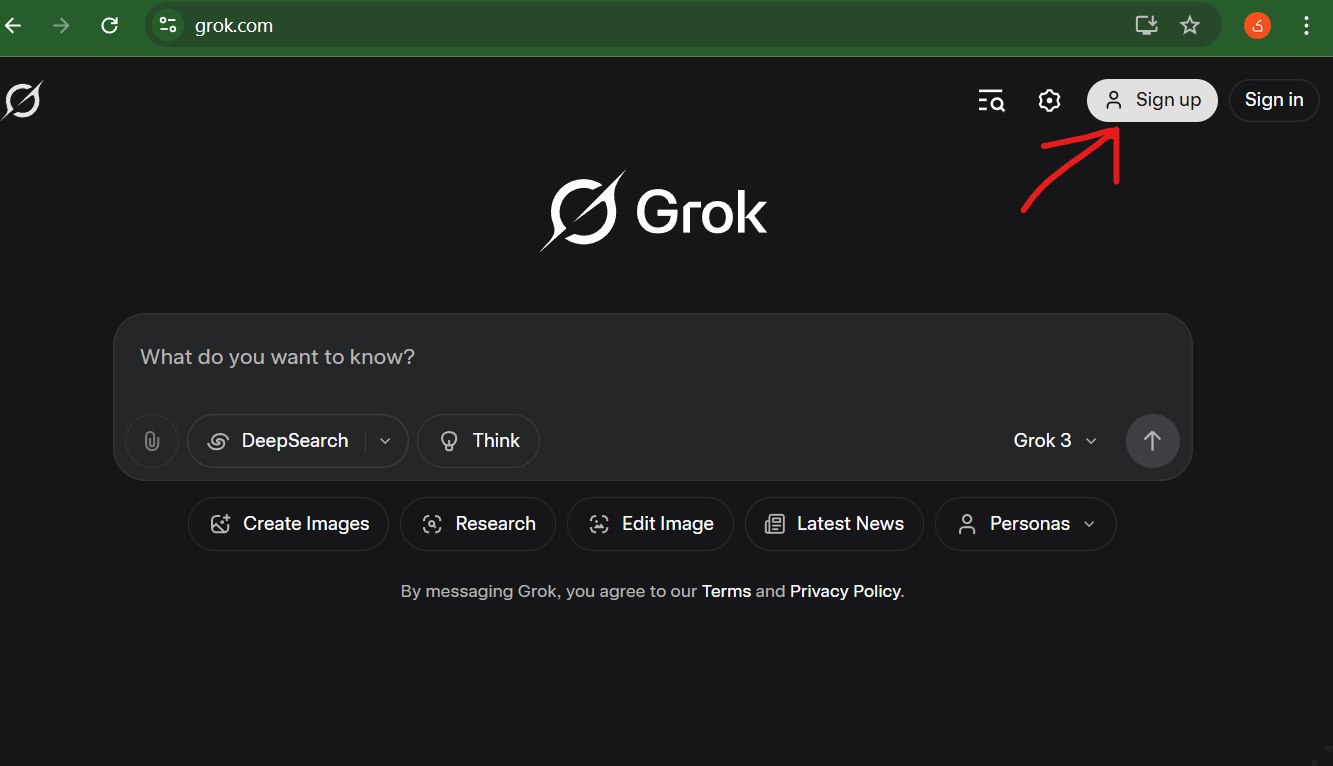Select the Latest News shortcut
This screenshot has height=766, width=1333.
834,524
